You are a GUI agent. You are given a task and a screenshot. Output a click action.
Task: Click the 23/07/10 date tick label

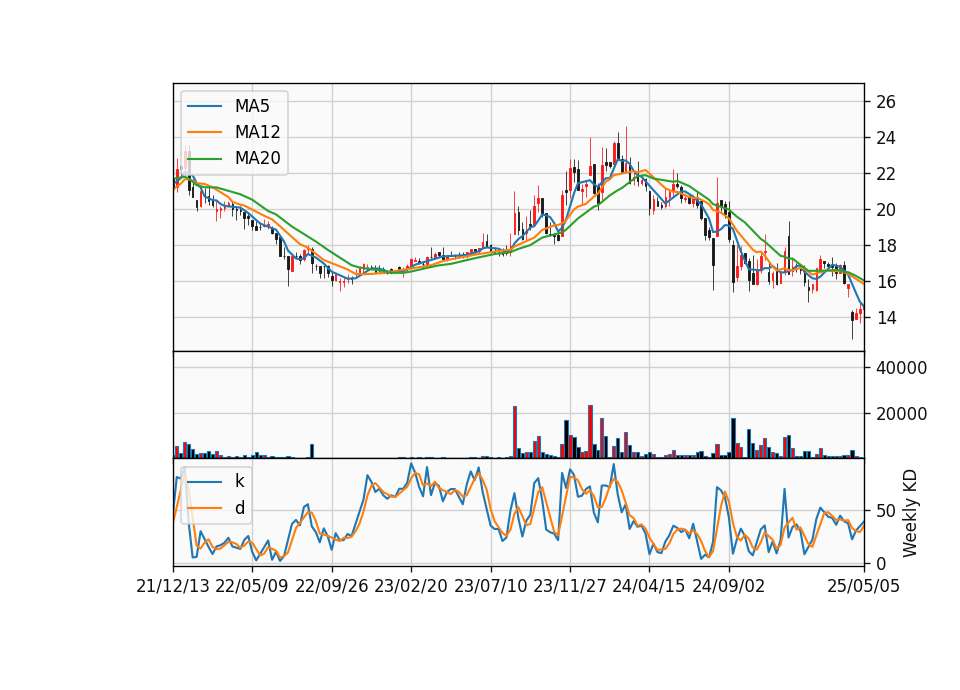point(490,586)
